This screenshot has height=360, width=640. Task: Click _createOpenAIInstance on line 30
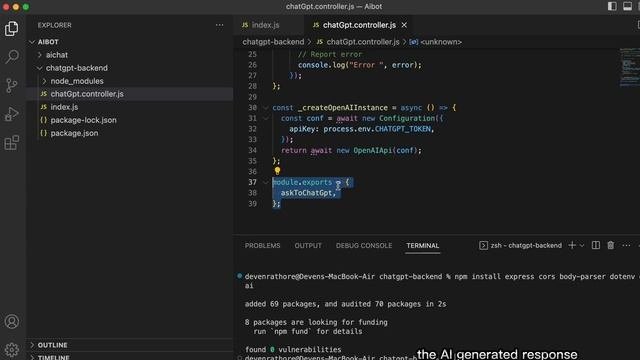coord(343,108)
